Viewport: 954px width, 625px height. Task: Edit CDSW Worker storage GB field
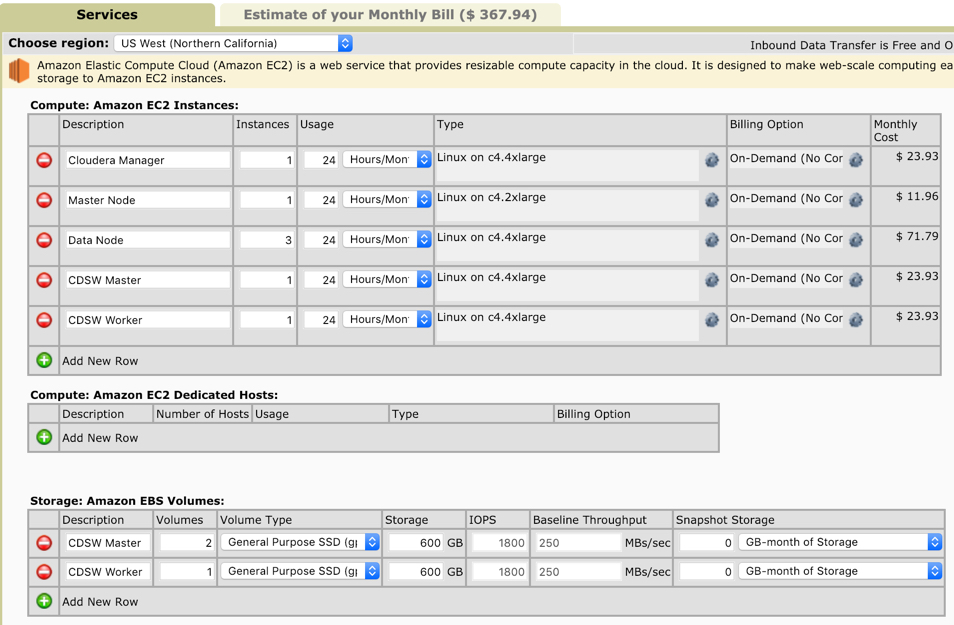(416, 572)
